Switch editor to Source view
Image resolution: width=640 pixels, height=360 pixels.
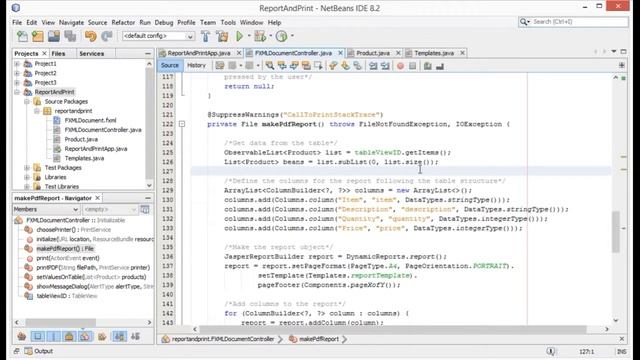coord(170,65)
